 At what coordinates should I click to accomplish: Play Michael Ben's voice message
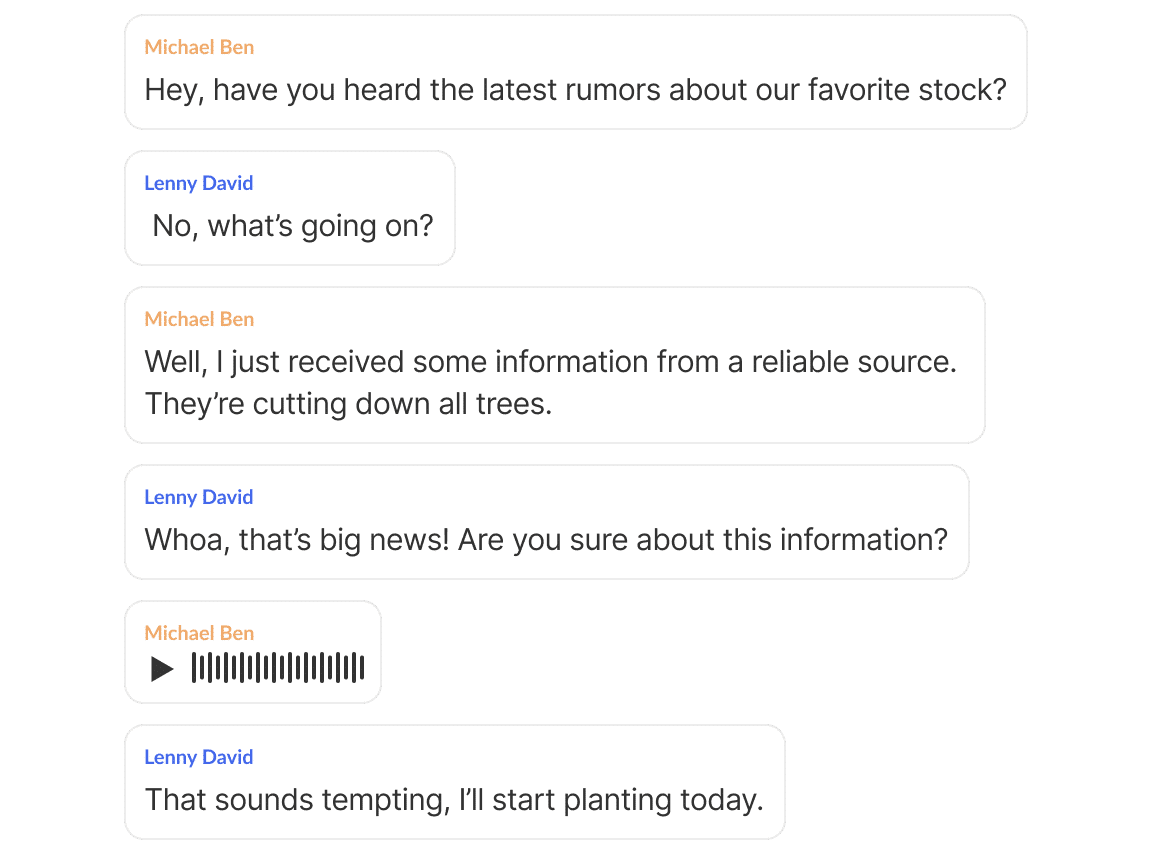pos(162,668)
